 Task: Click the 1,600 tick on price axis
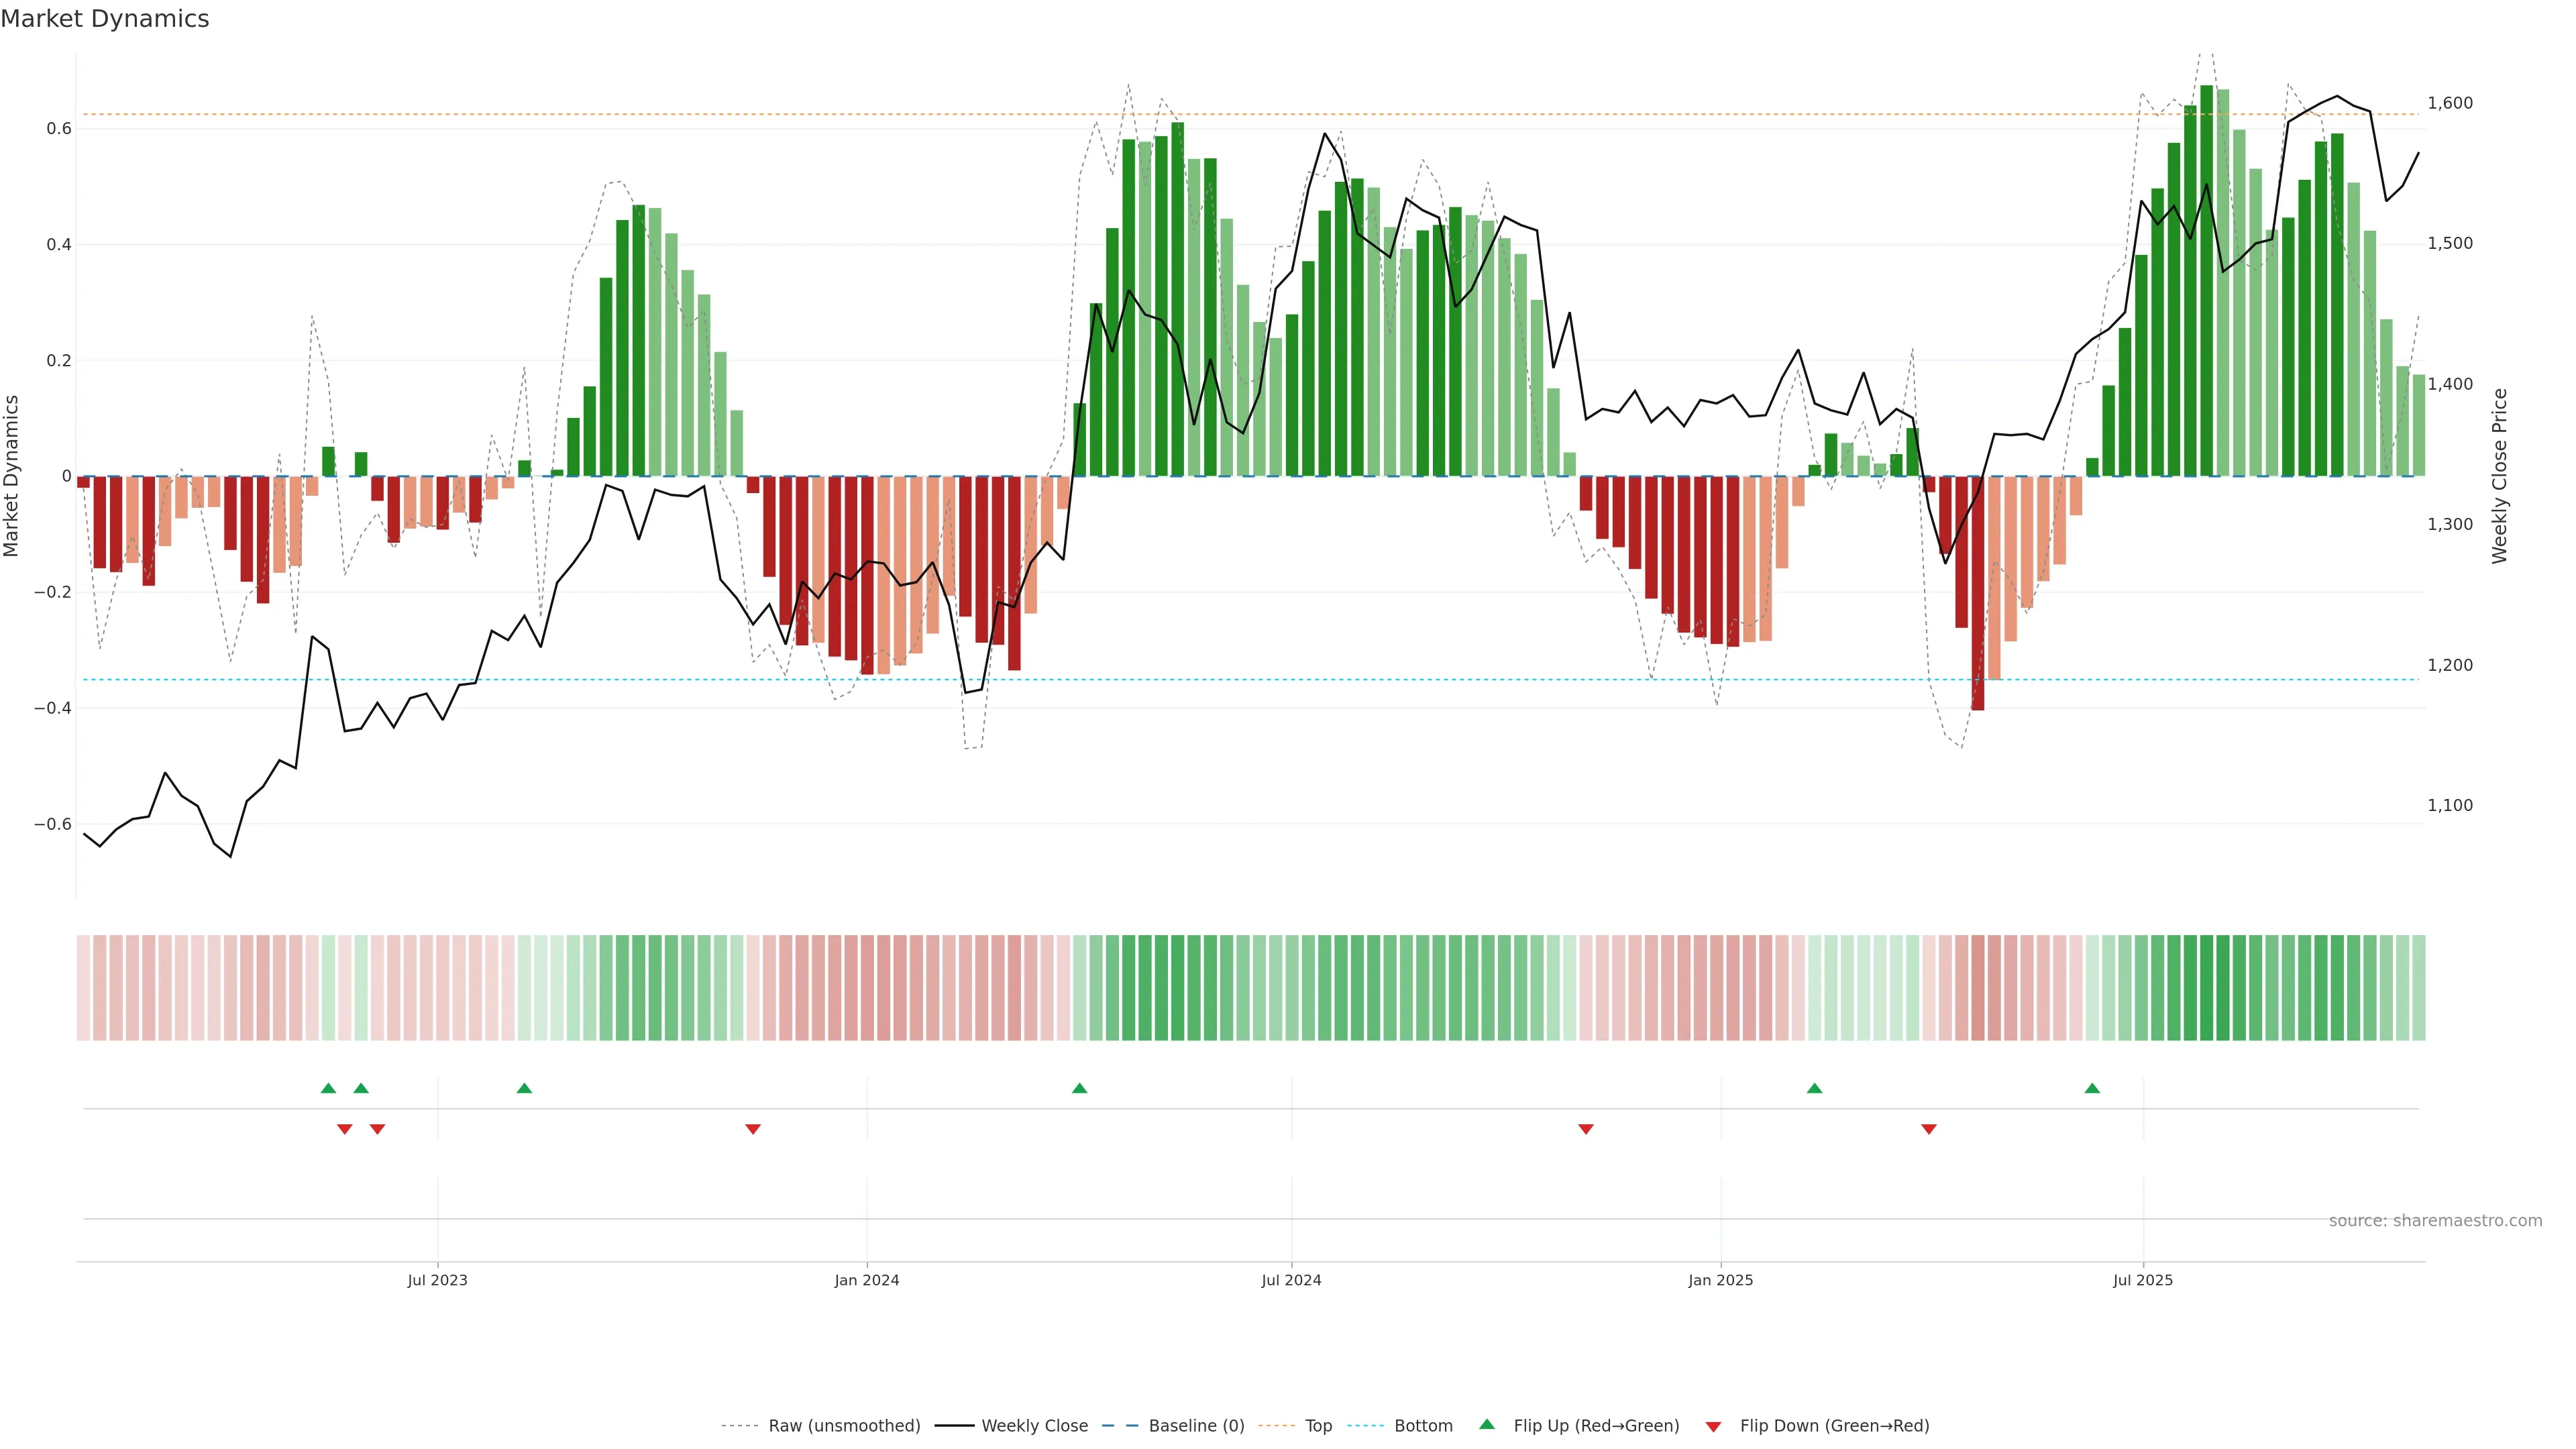click(2450, 103)
